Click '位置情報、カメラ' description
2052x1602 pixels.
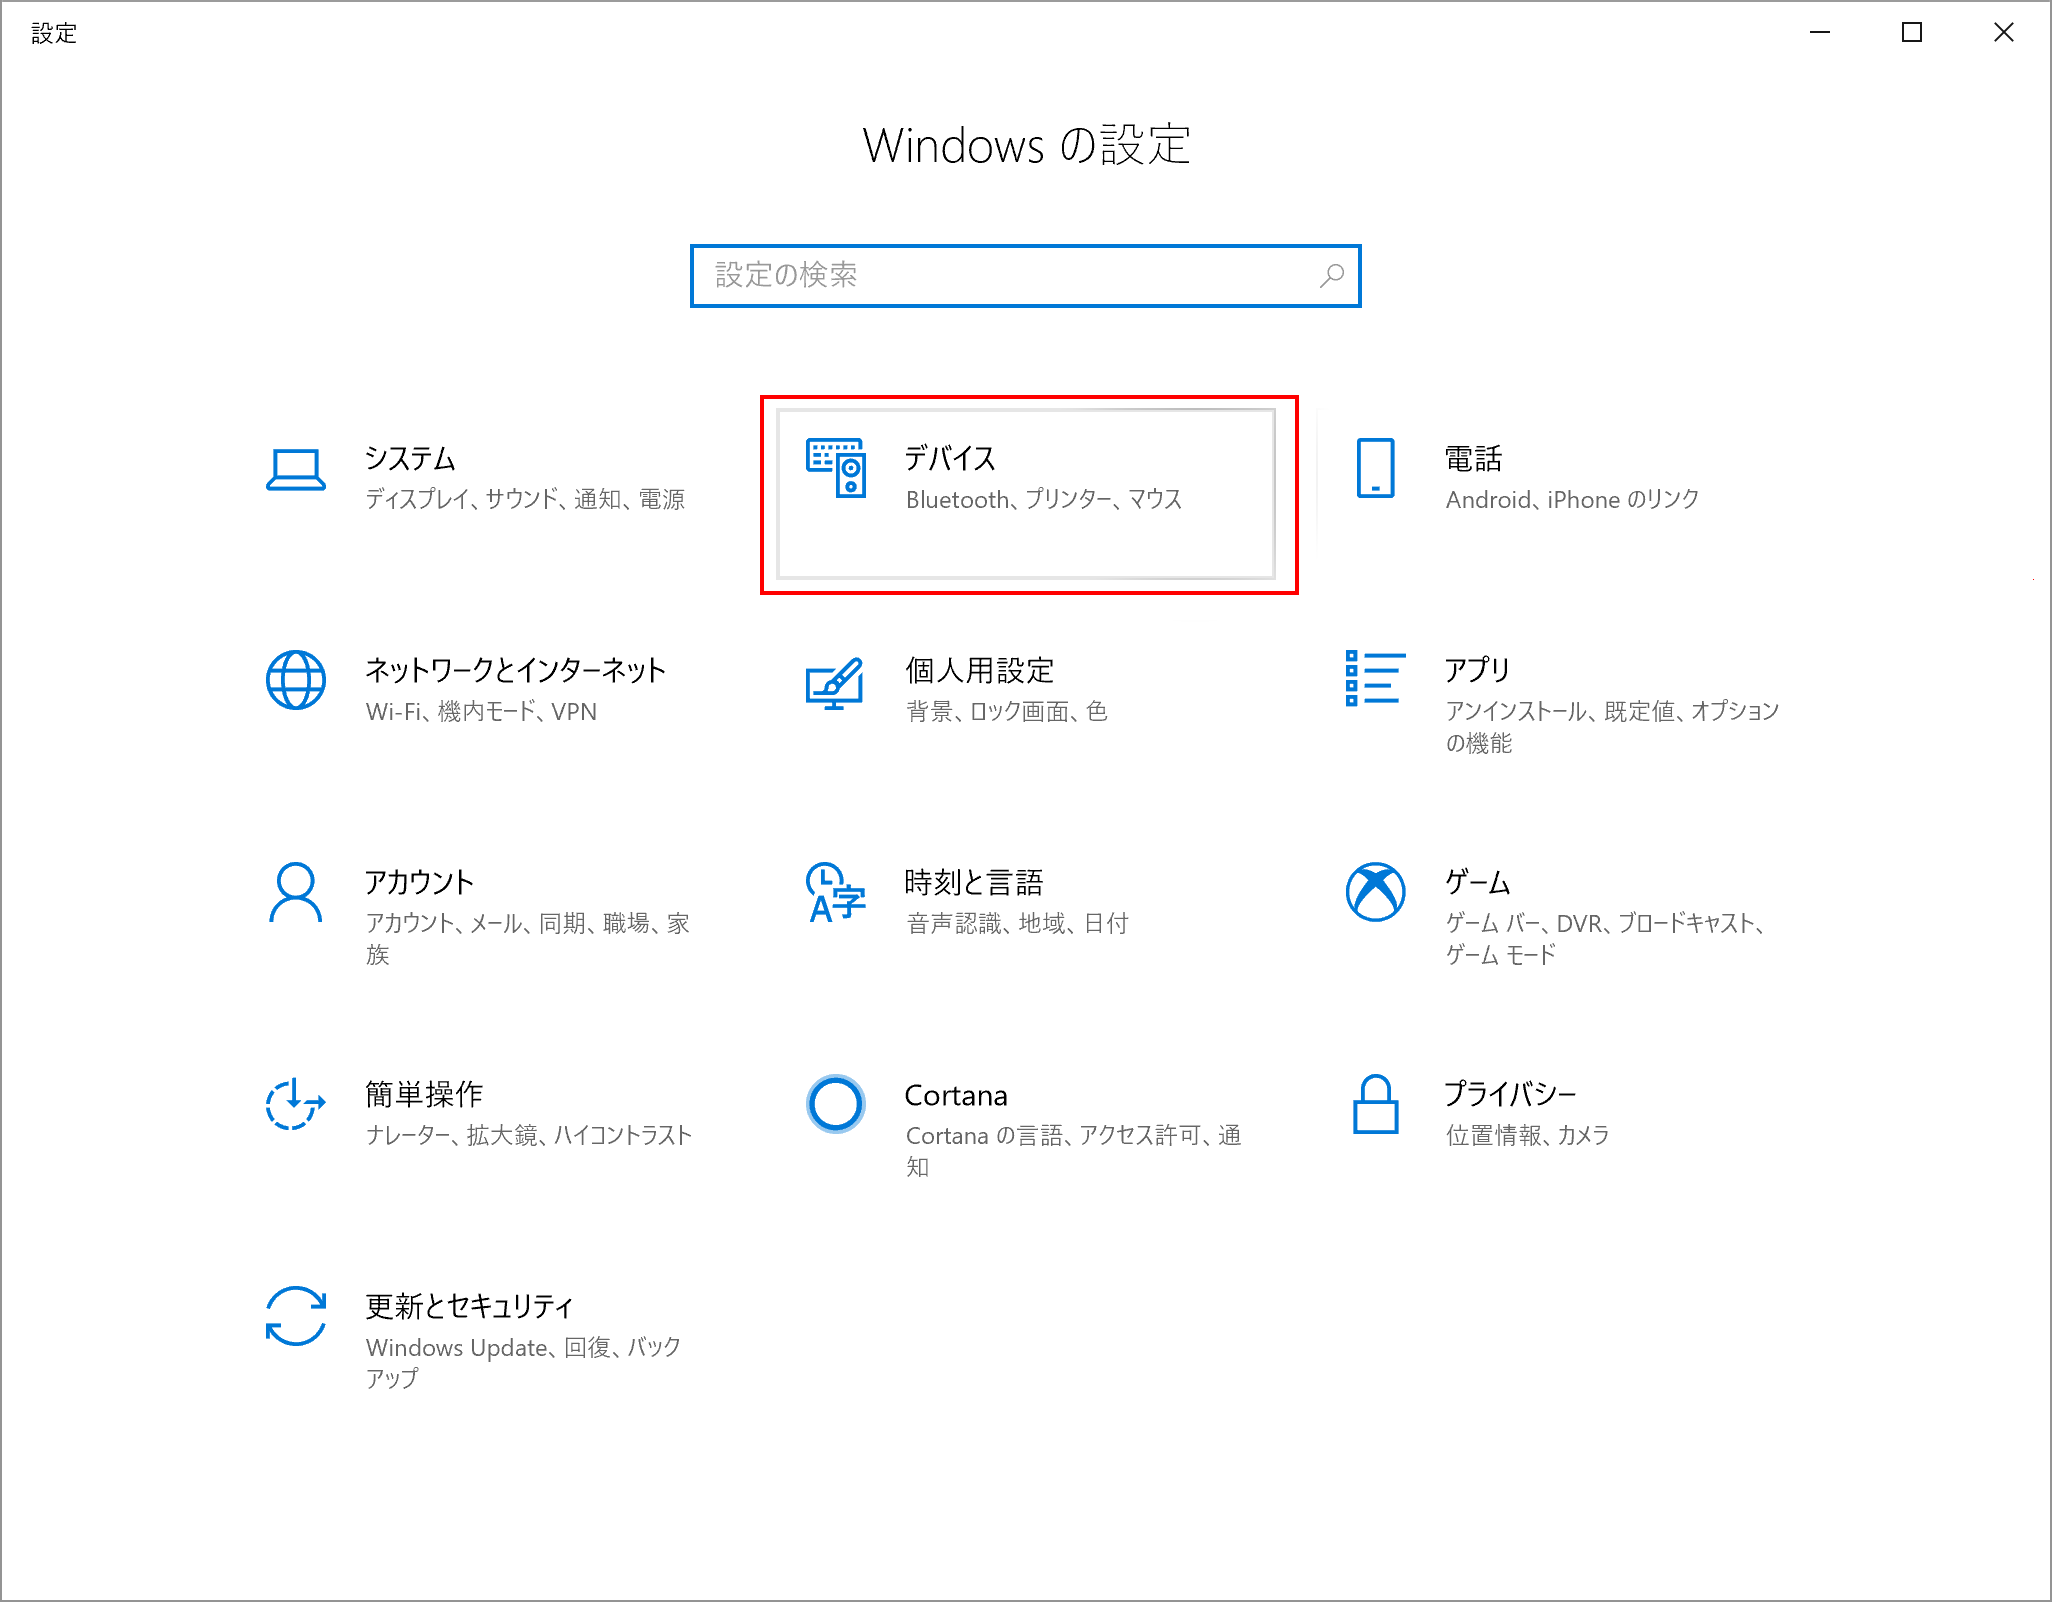pyautogui.click(x=1528, y=1136)
